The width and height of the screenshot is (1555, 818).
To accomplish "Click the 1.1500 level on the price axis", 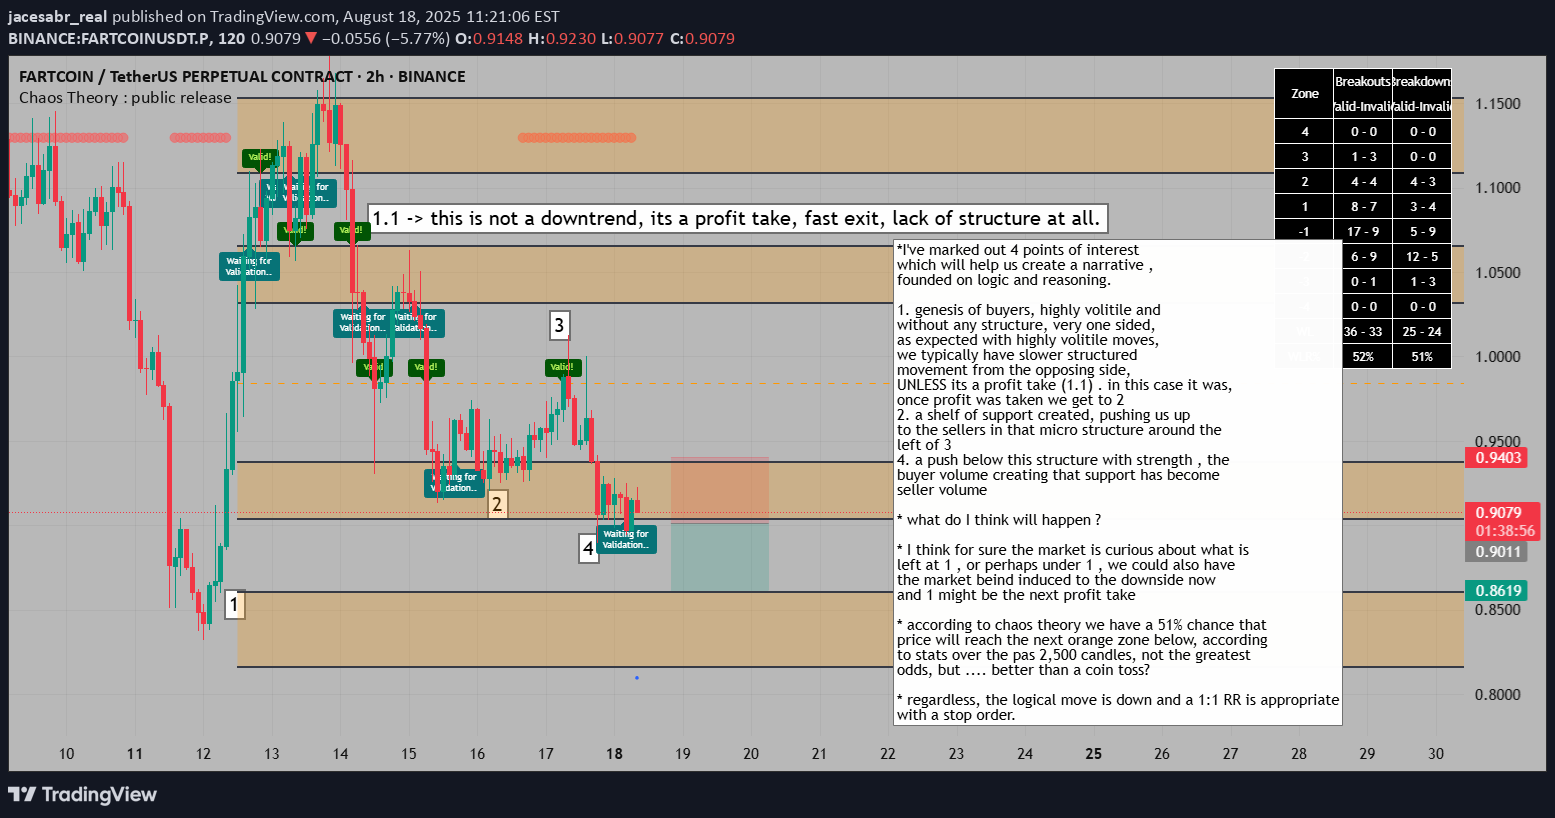I will (x=1498, y=104).
